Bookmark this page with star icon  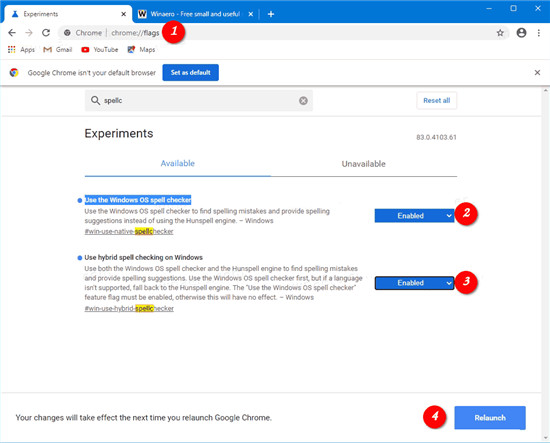(x=500, y=33)
